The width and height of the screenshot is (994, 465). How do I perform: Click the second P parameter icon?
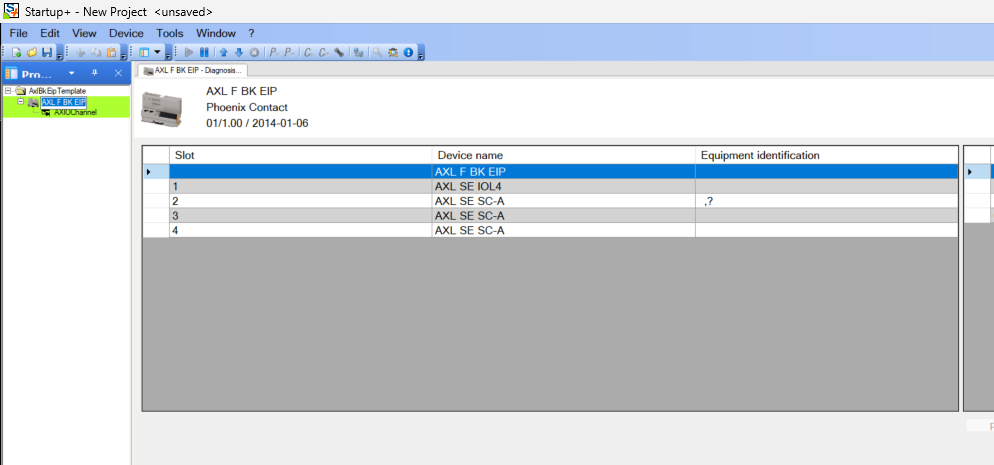[289, 53]
